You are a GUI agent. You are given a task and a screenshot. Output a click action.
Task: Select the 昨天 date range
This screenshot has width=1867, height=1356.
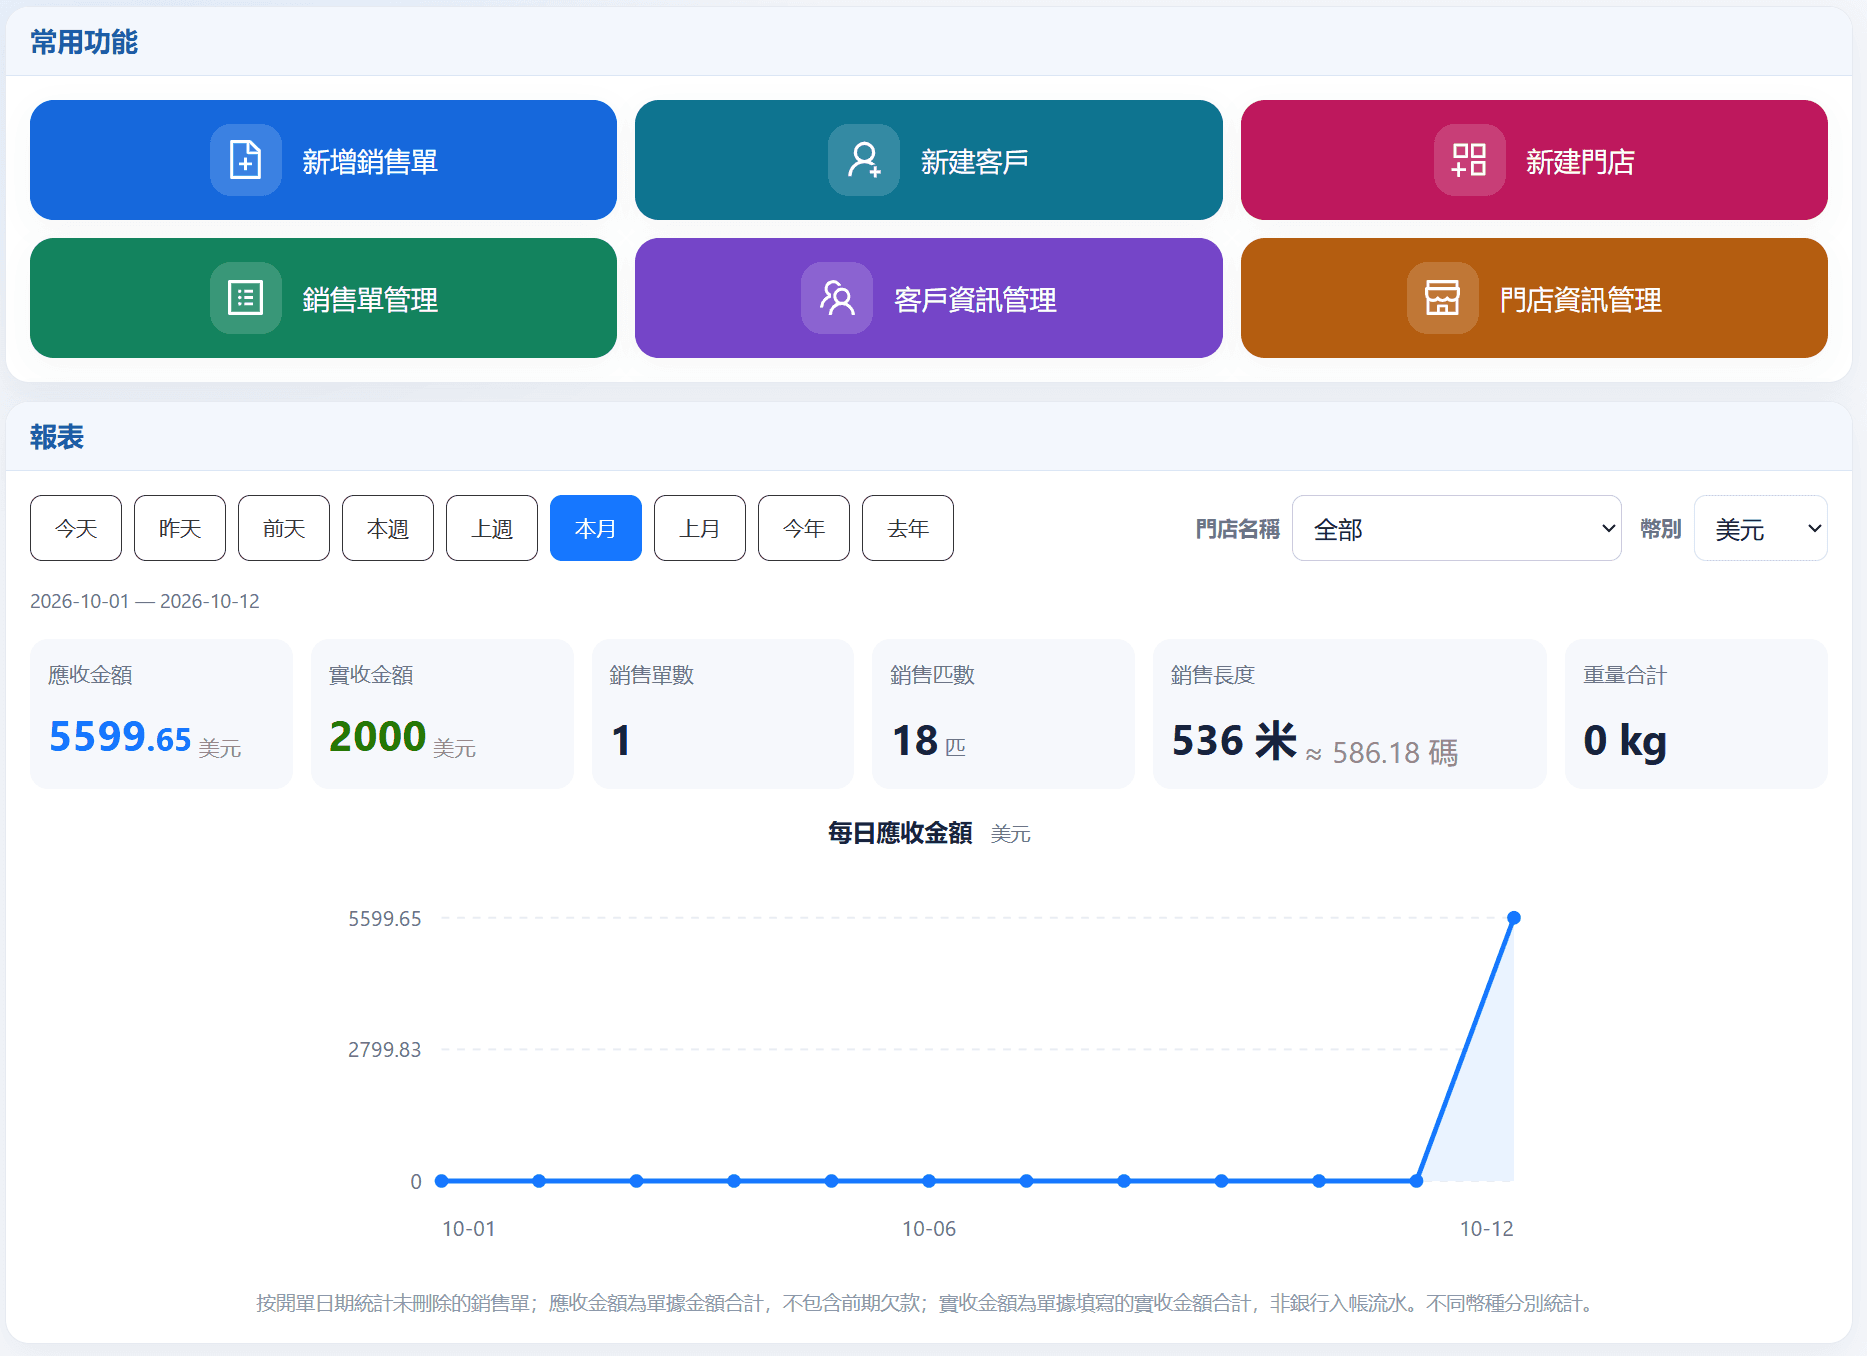[180, 528]
